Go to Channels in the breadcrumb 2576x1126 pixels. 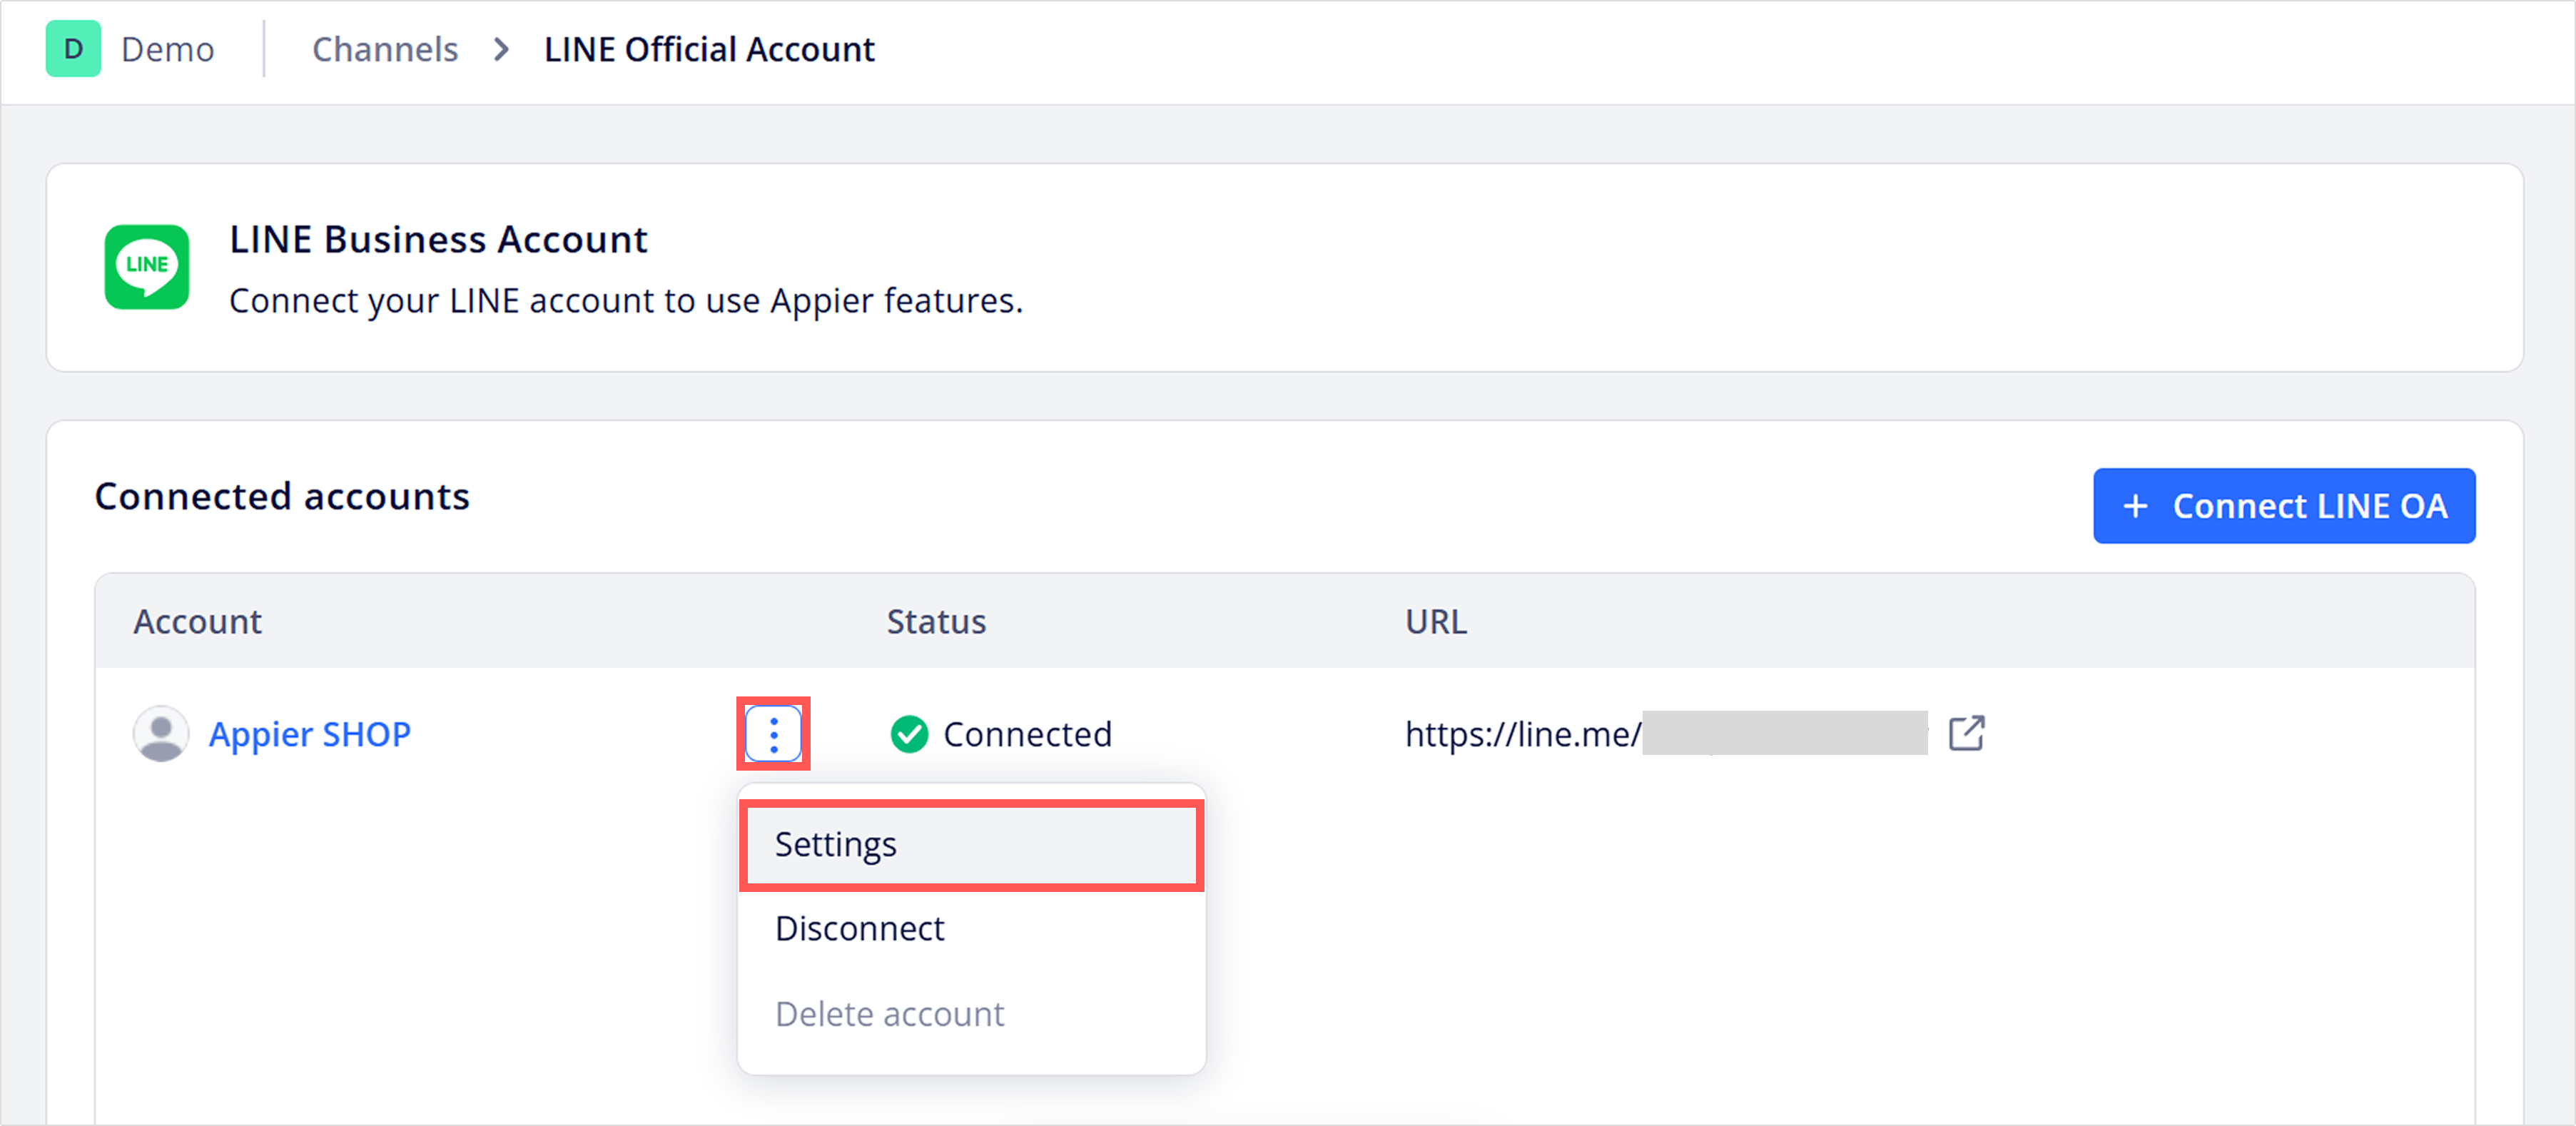pyautogui.click(x=385, y=49)
